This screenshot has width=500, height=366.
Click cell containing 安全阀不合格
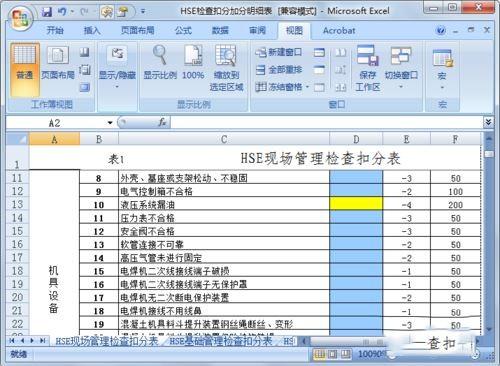click(224, 231)
